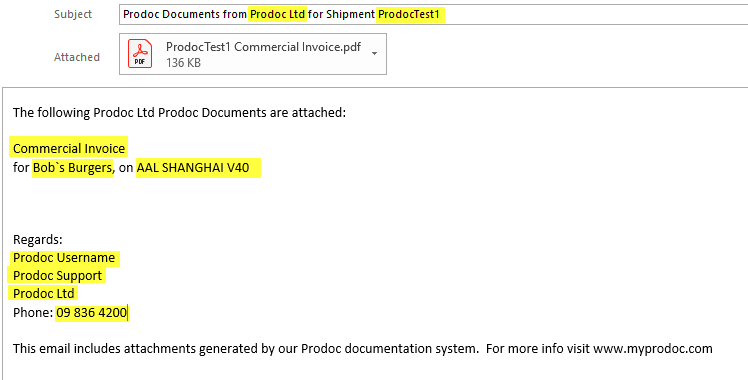Click the Attached label
Screen dimensions: 748x380
tap(77, 57)
